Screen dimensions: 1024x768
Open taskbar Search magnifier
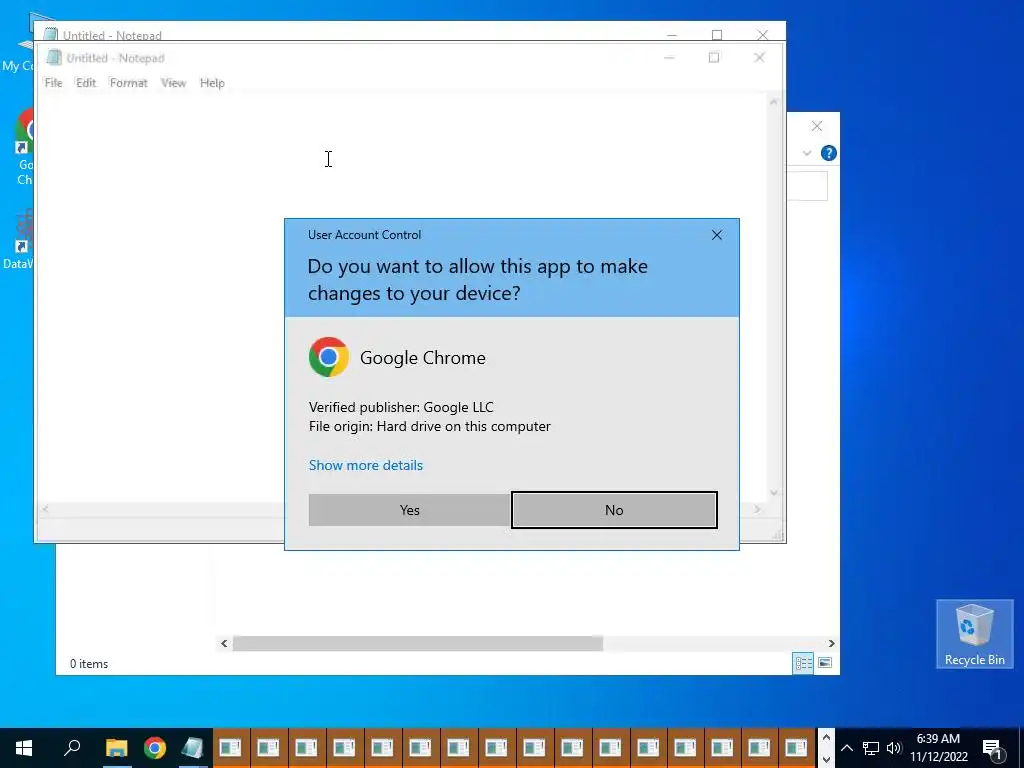(72, 748)
